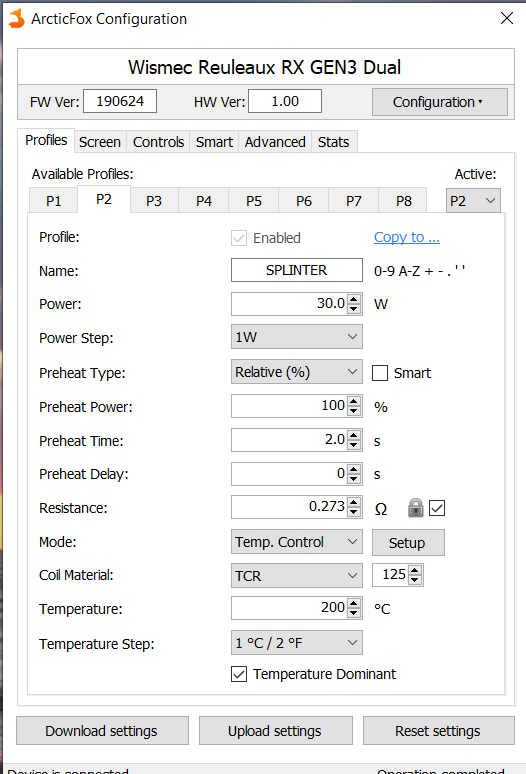526x774 pixels.
Task: Click the Resistance value field
Action: click(289, 506)
